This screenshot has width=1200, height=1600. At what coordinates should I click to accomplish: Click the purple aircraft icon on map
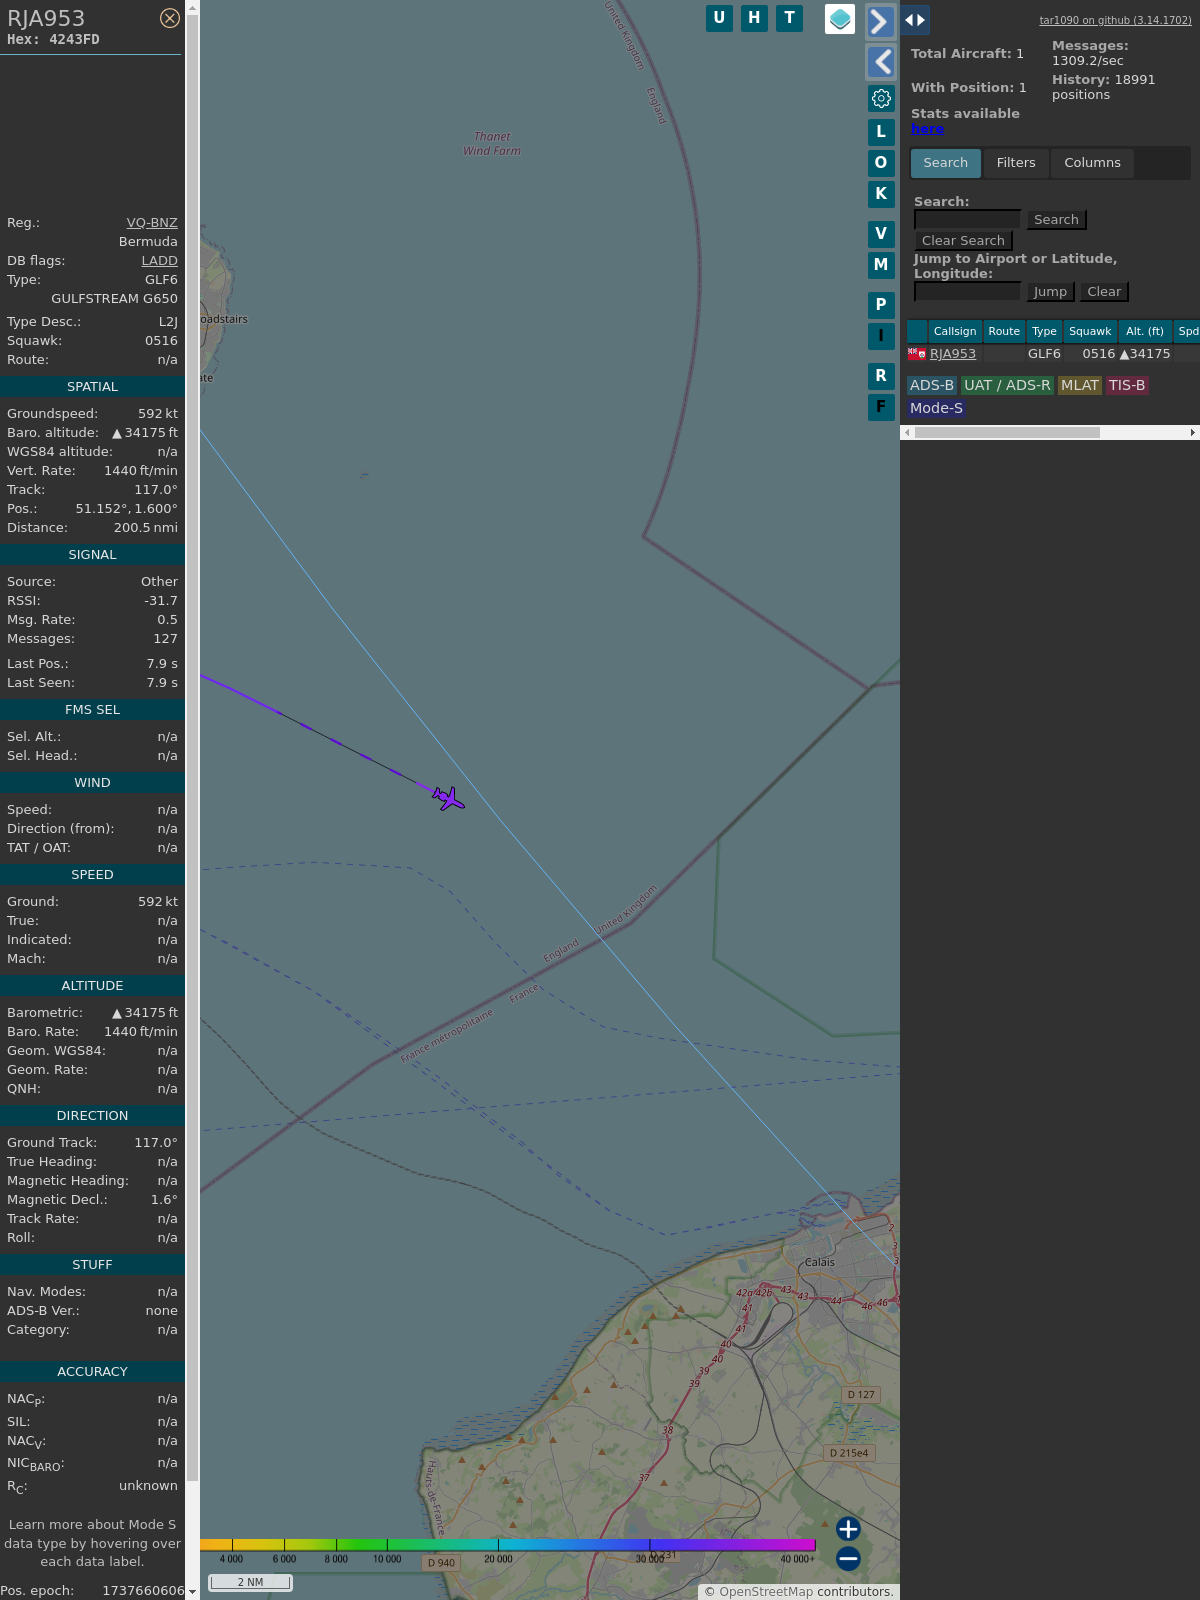click(449, 798)
